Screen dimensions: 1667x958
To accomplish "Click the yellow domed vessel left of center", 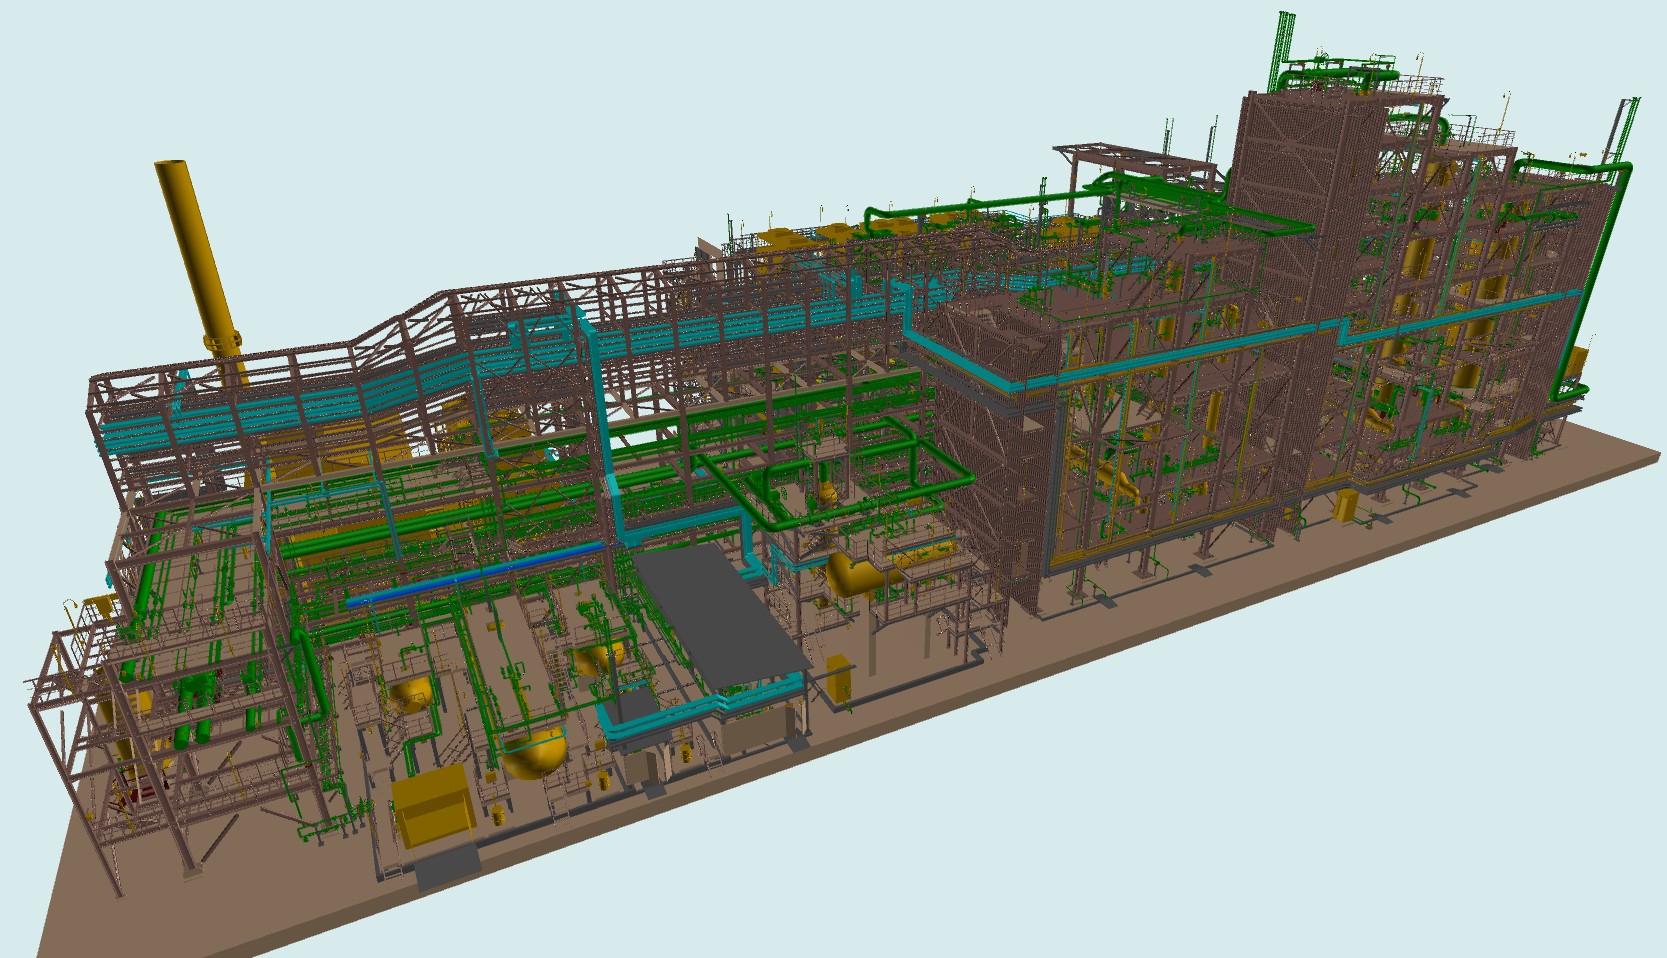I will pyautogui.click(x=412, y=694).
